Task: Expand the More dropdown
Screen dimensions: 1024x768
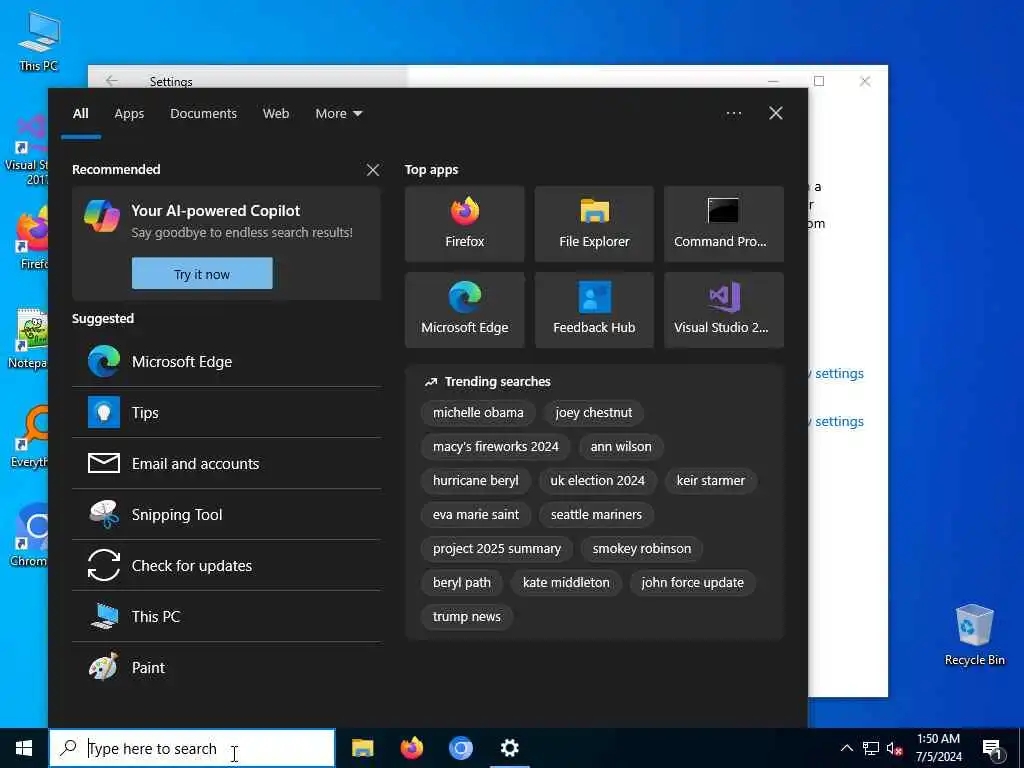Action: (x=338, y=114)
